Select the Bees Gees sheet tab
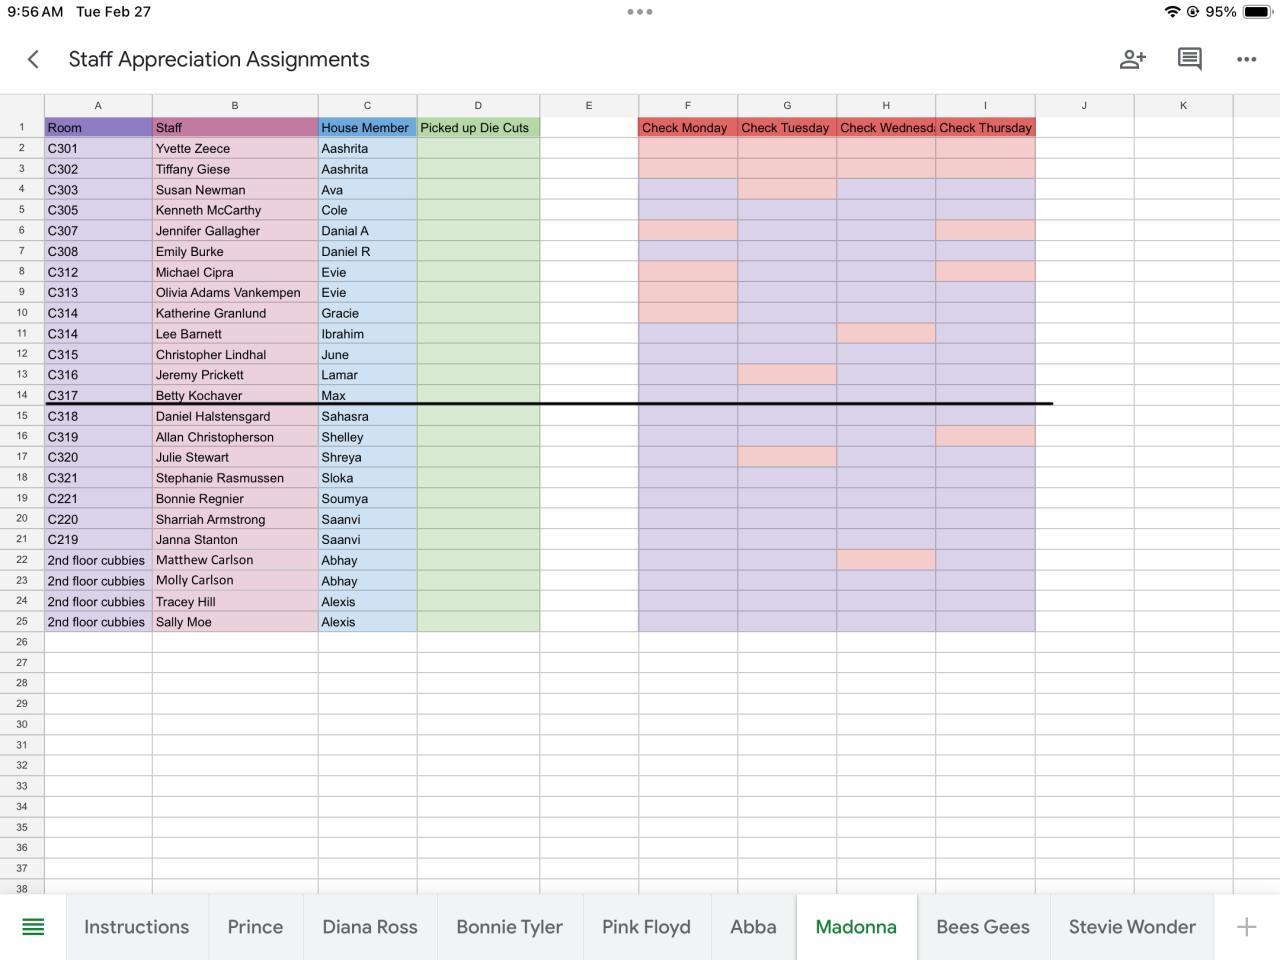The height and width of the screenshot is (960, 1280). [x=983, y=927]
